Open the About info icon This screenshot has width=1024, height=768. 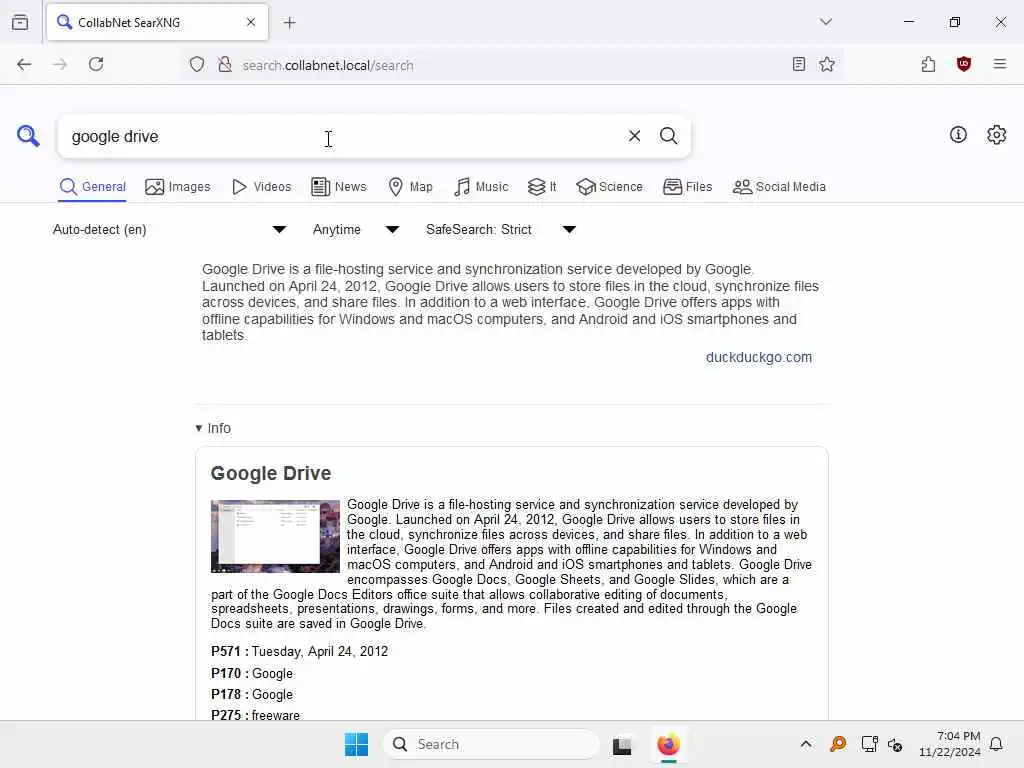958,135
